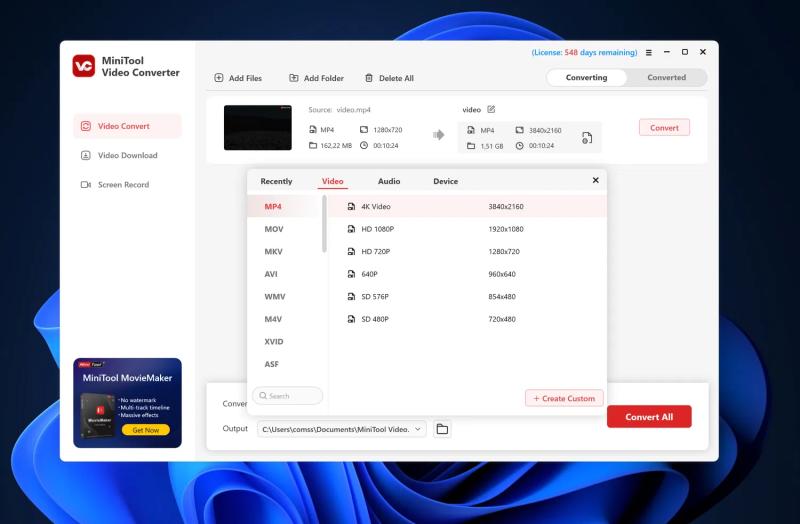Click the video.mp4 thumbnail preview
Viewport: 800px width, 524px height.
tap(258, 128)
